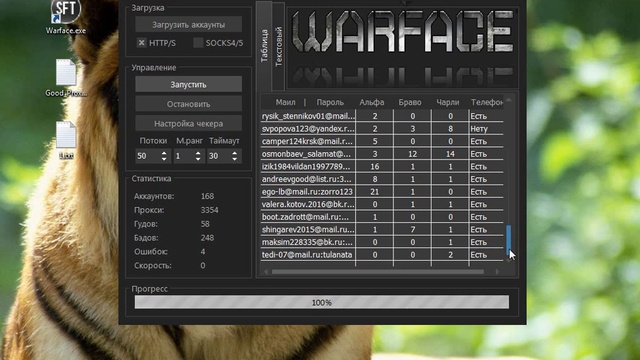Viewport: 640px width, 360px height.
Task: Sort by the Телефон column header
Action: coord(487,102)
